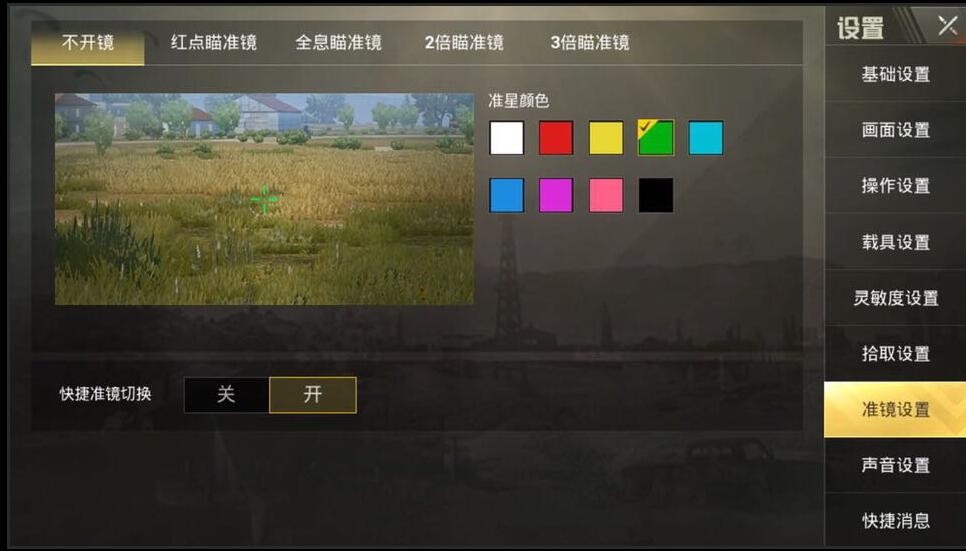
Task: Open 声音设置 in the sidebar
Action: click(x=895, y=465)
